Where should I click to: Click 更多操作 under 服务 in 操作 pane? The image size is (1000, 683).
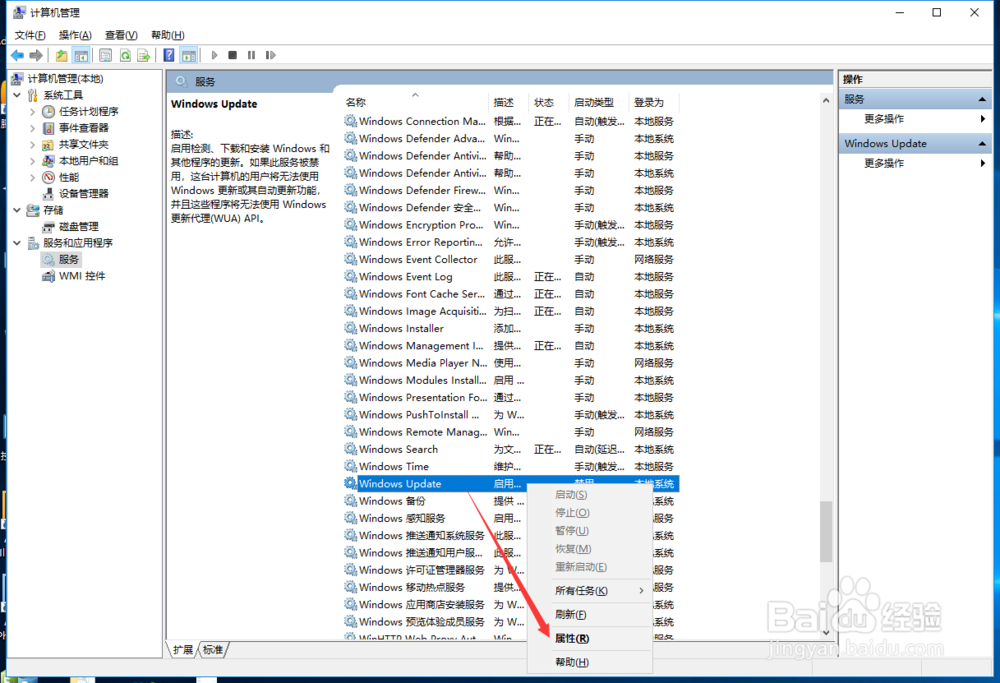point(884,119)
